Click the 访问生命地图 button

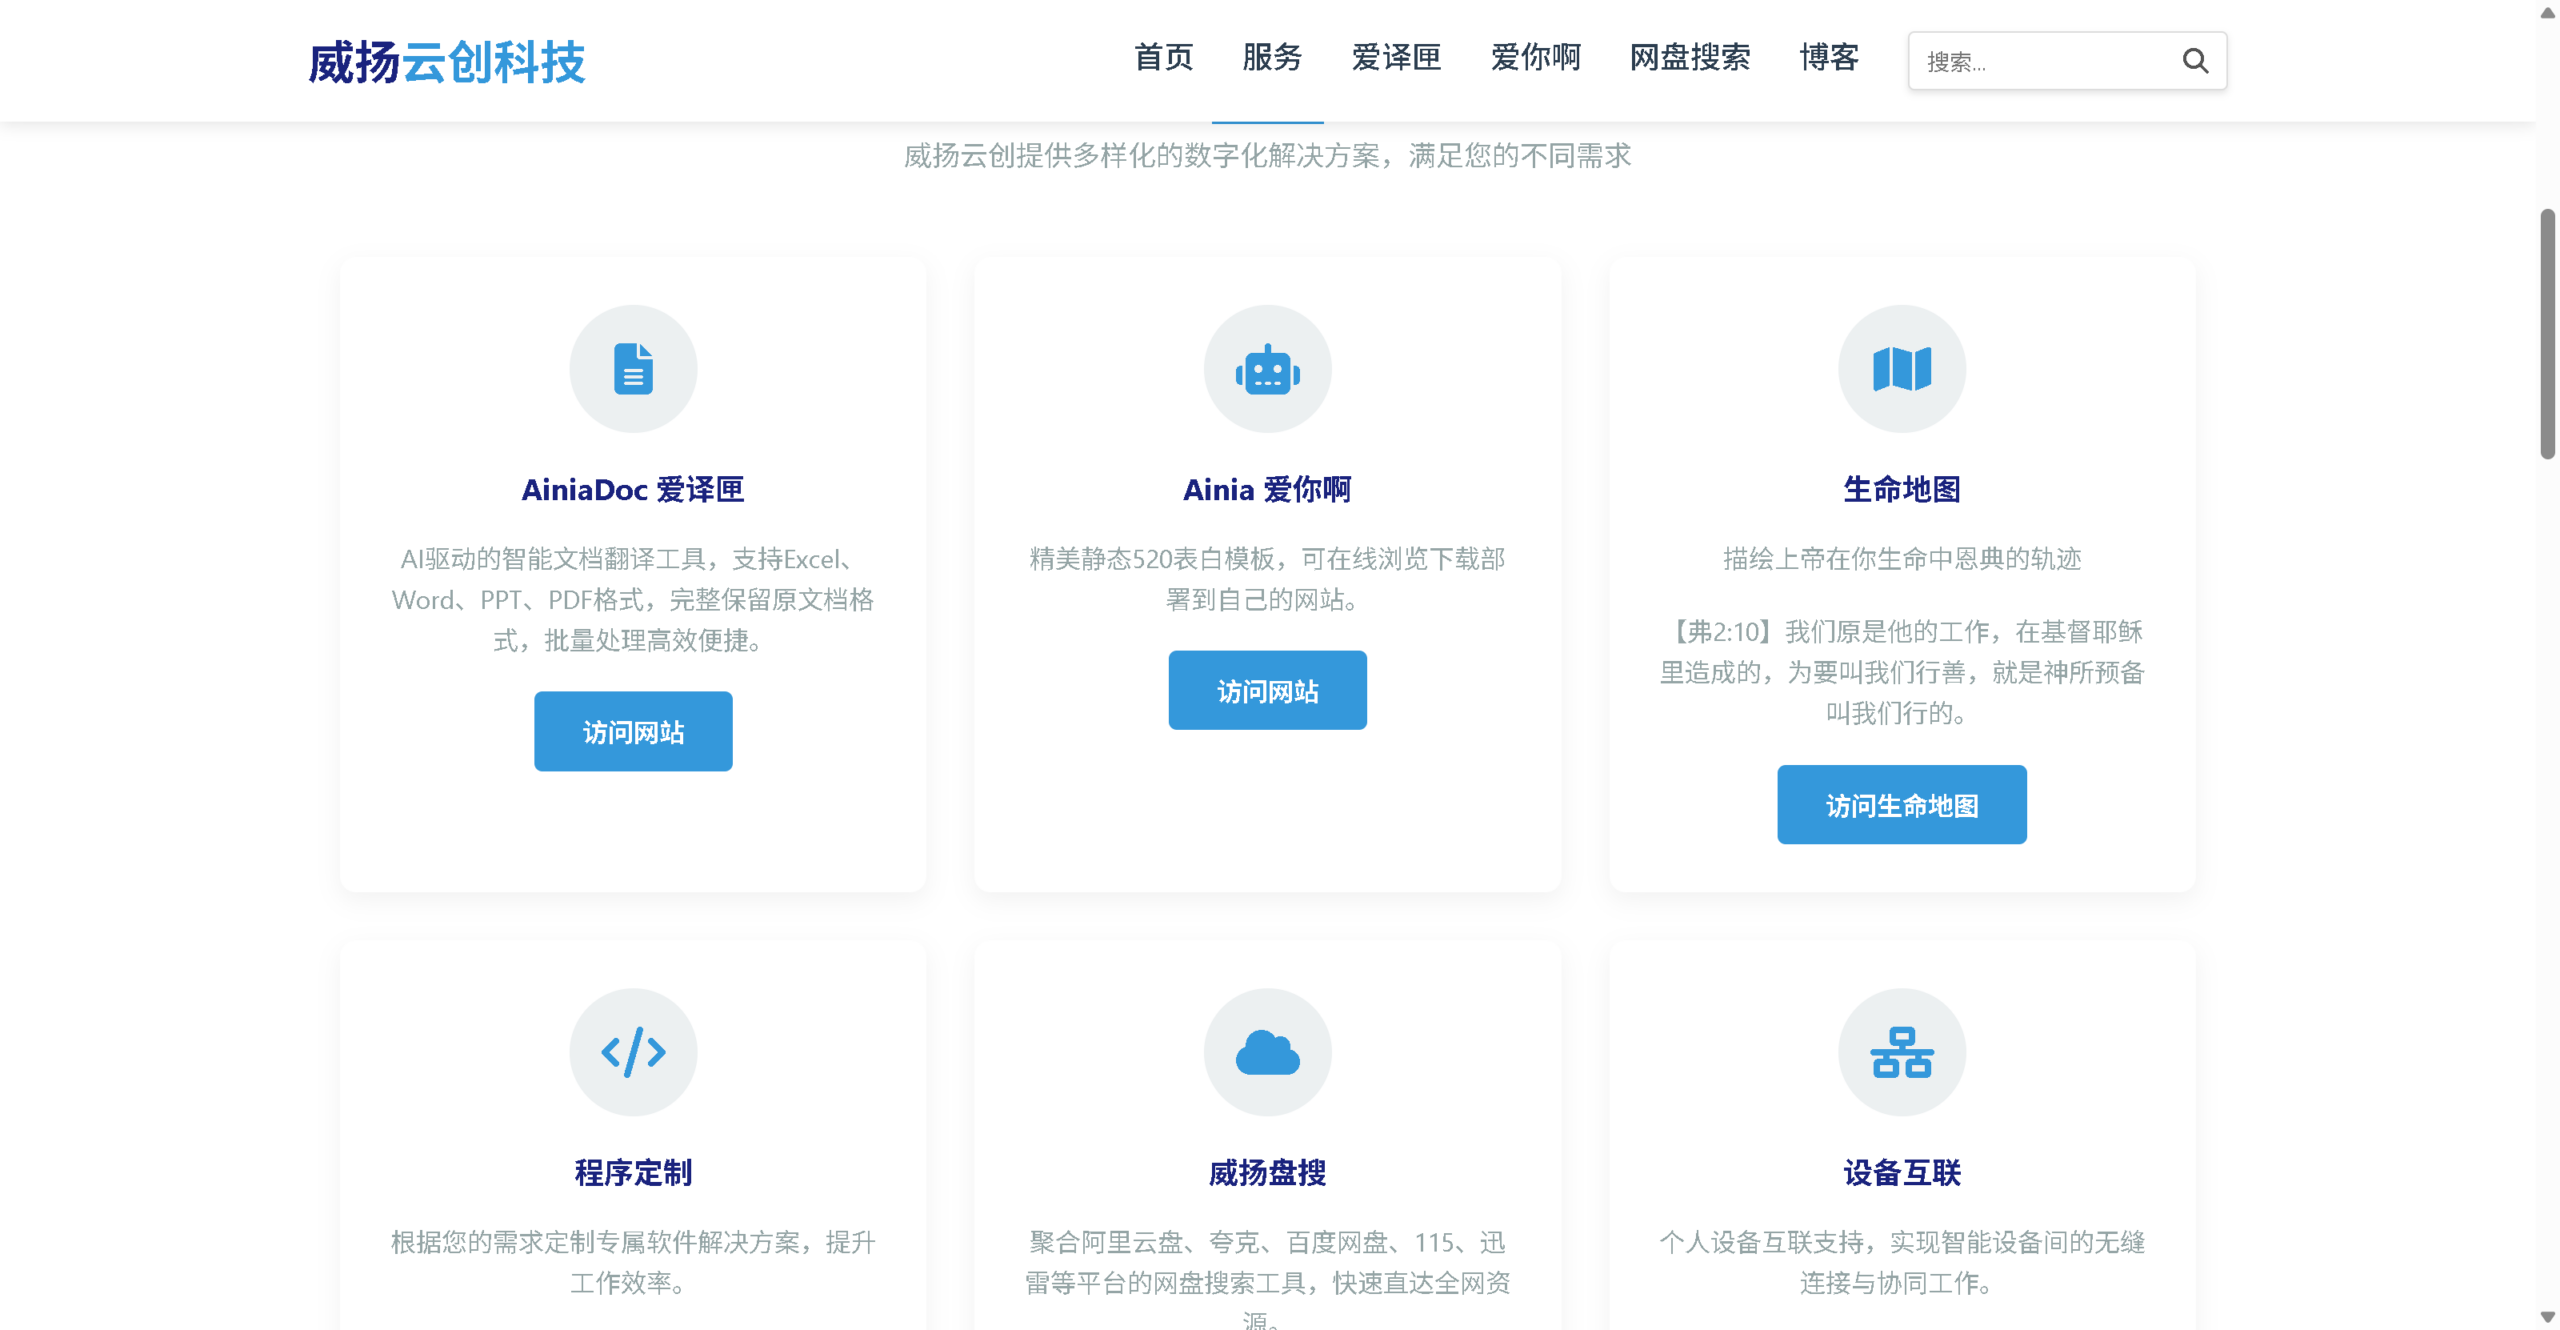[x=1901, y=805]
